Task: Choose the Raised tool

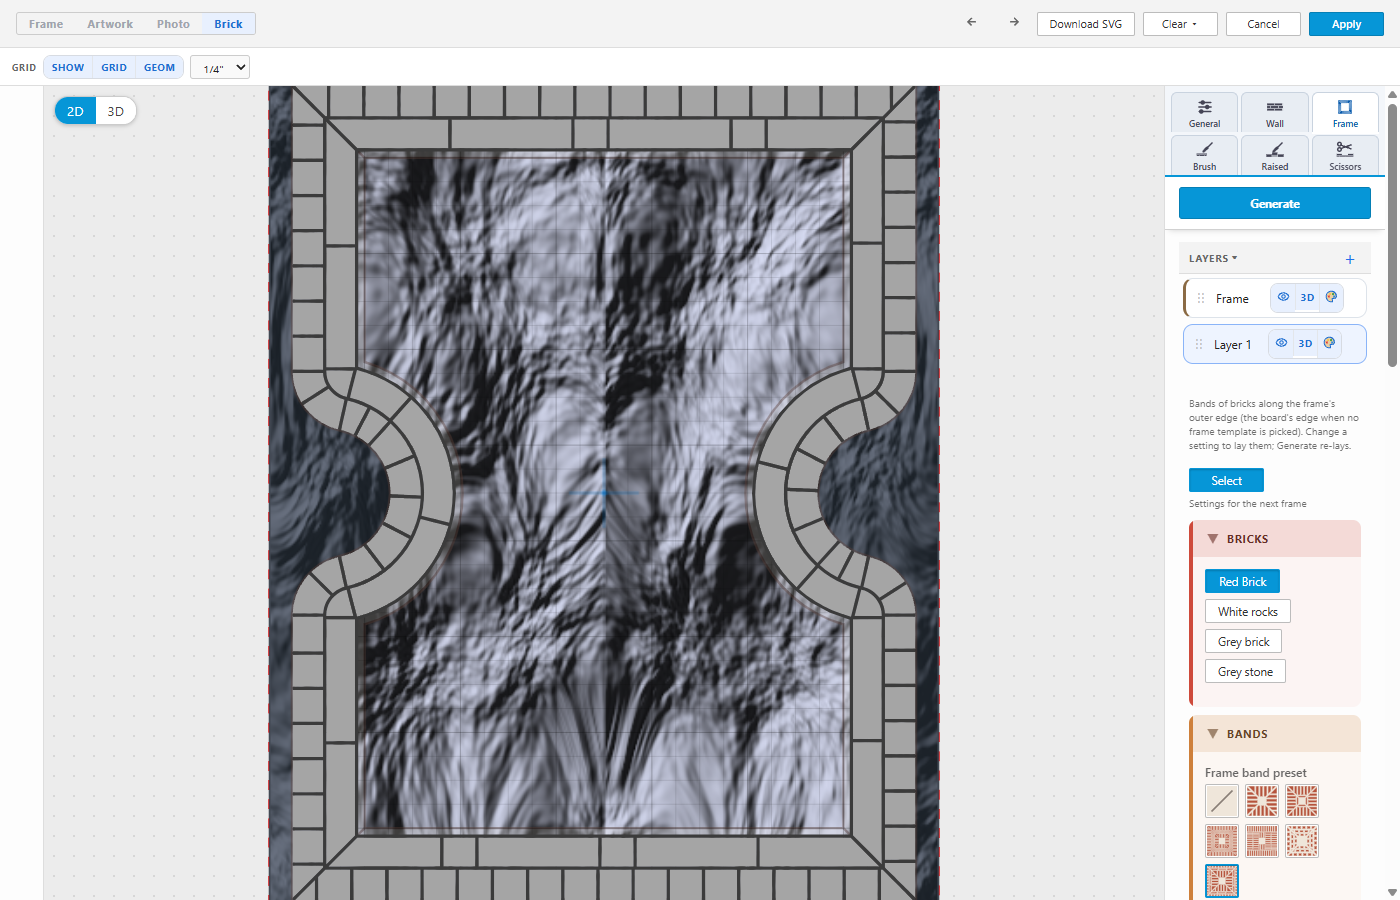Action: point(1275,156)
